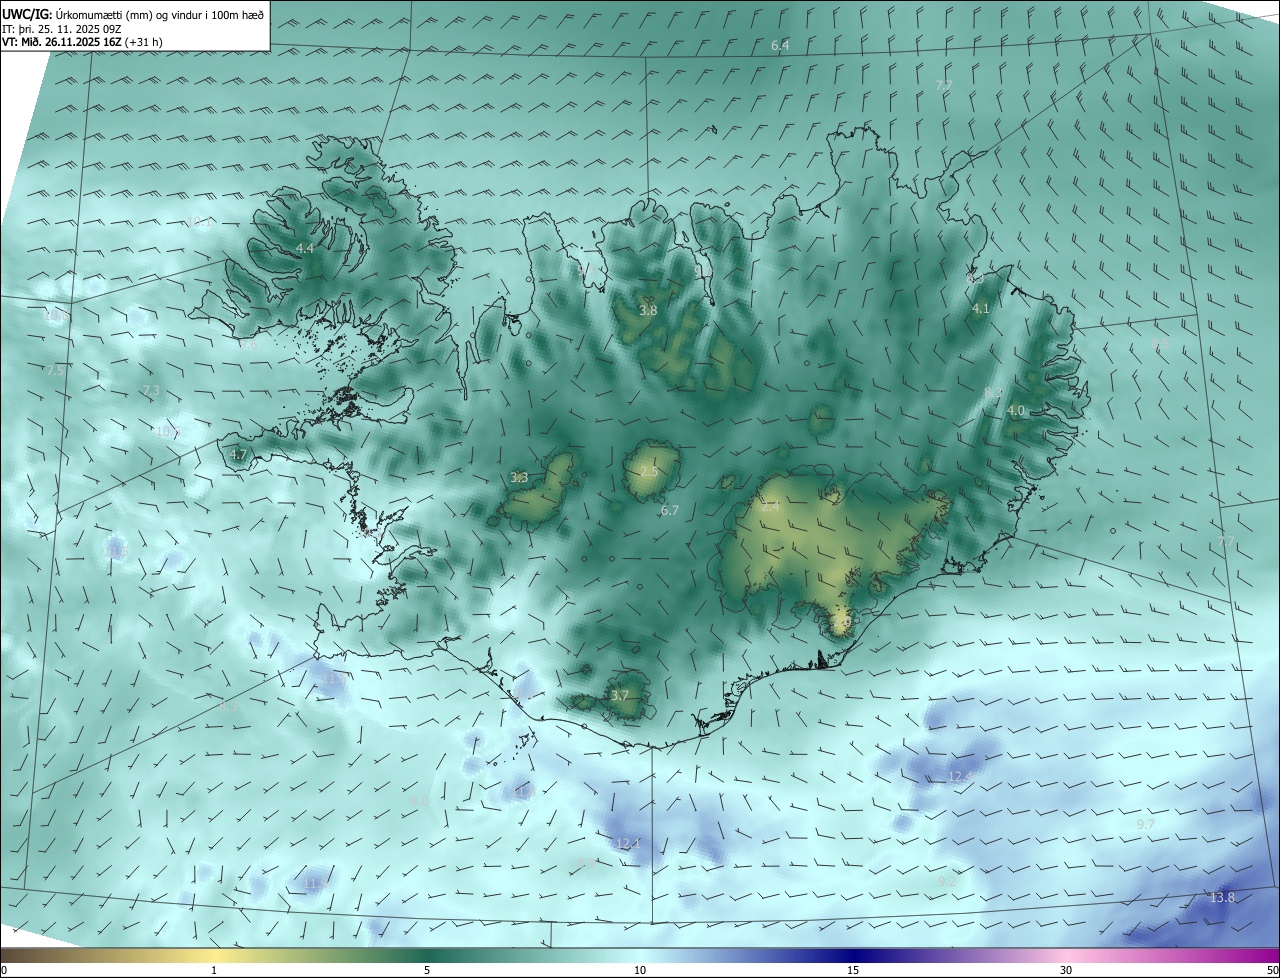Click the 13.8 value label

1222,898
